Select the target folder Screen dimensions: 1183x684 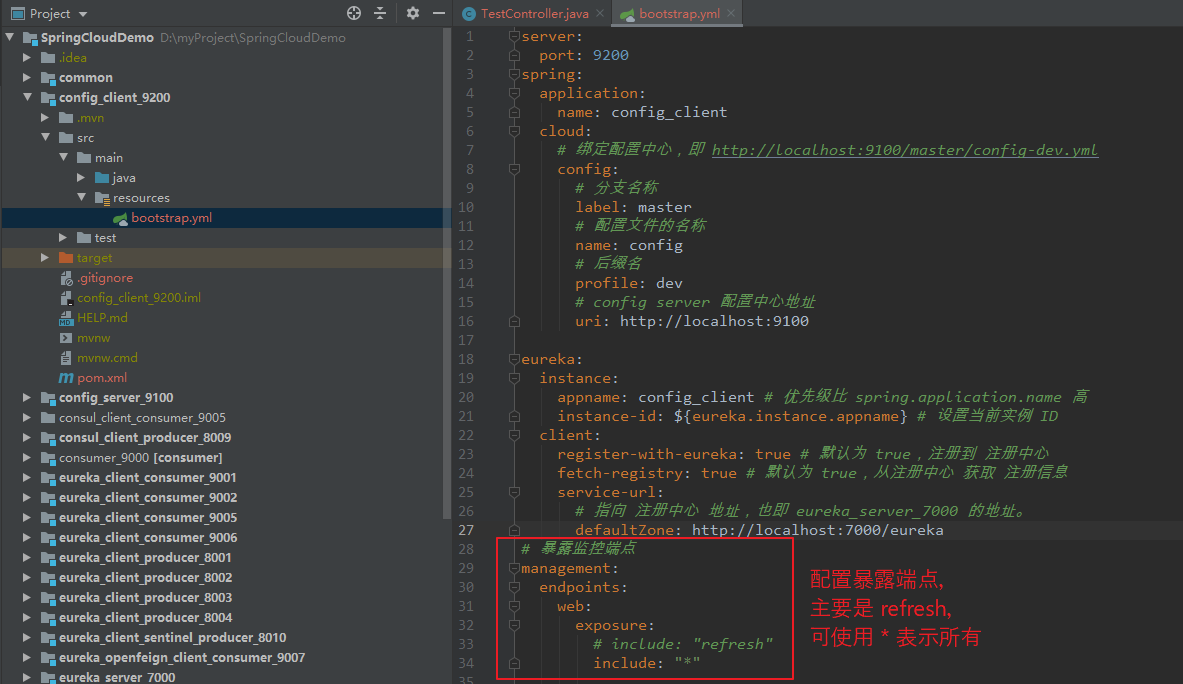94,258
